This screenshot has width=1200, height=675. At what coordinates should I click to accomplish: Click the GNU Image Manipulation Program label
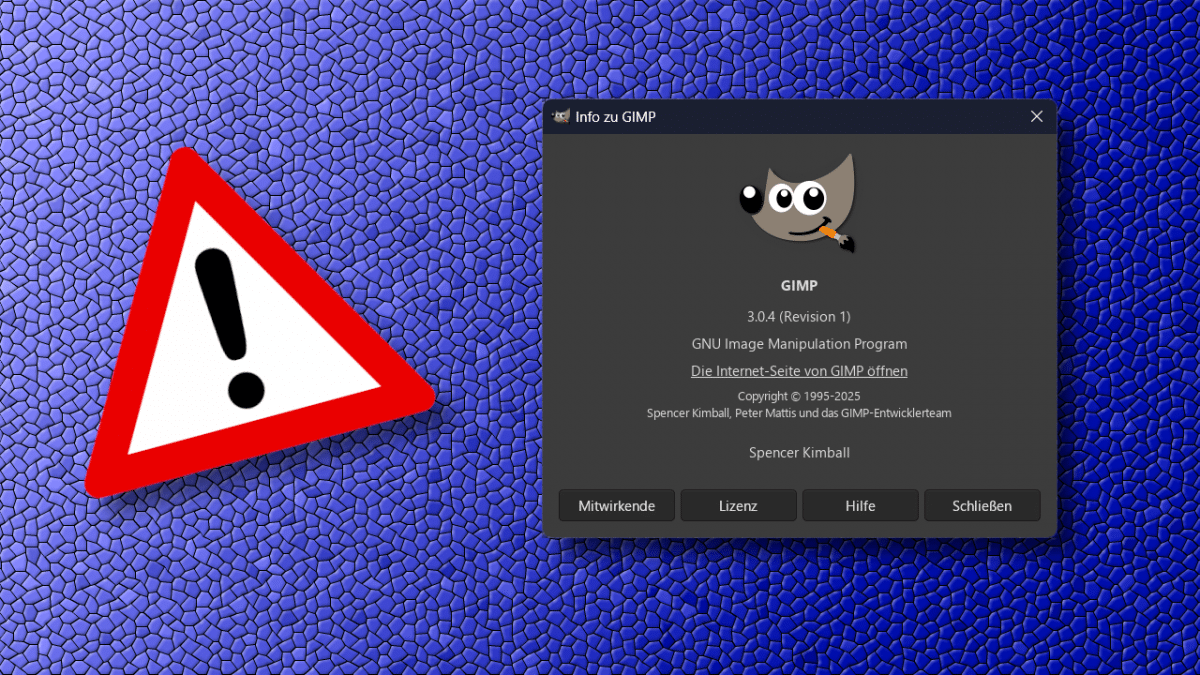[799, 344]
